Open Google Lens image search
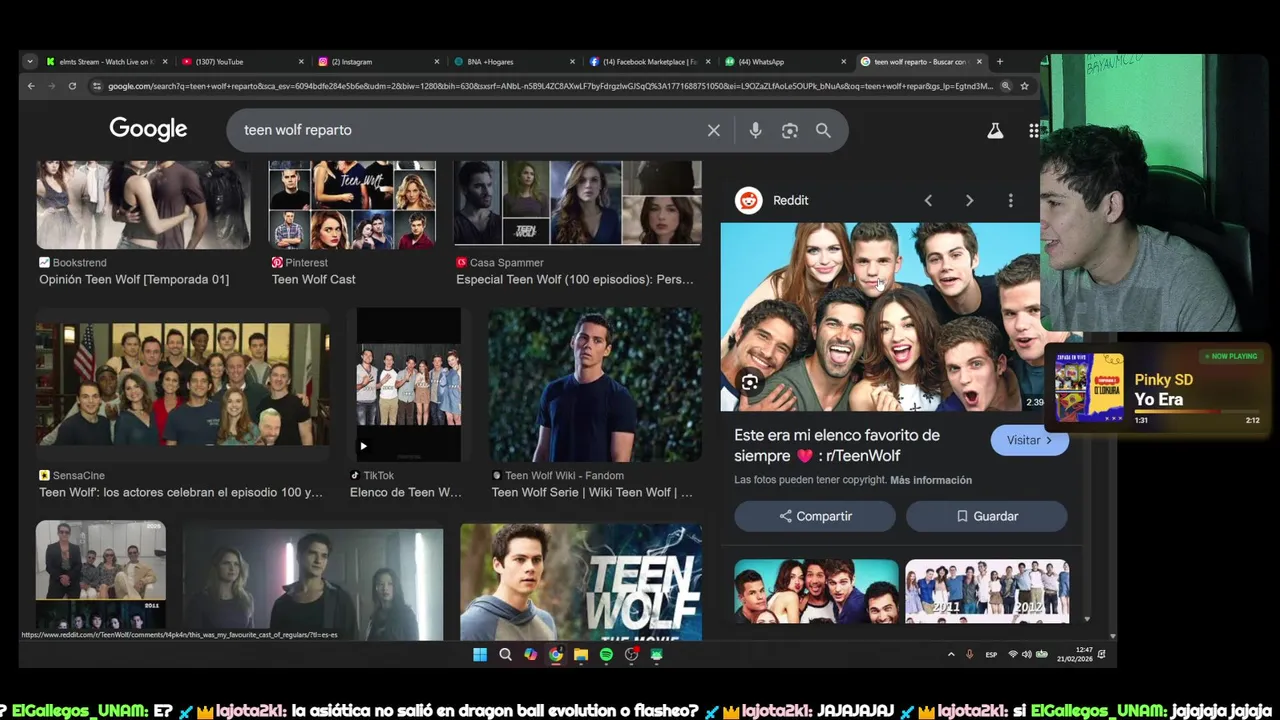 790,130
